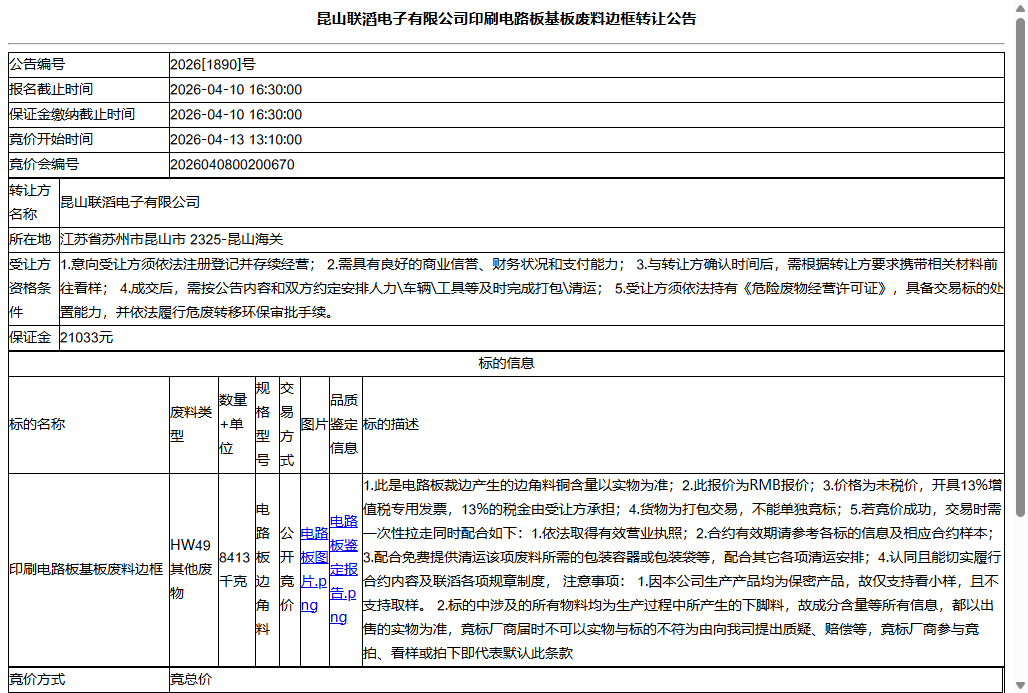Screen dimensions: 1028x693
Task: Click the item name 印刷电路板基板废料边框
Action: (x=86, y=569)
